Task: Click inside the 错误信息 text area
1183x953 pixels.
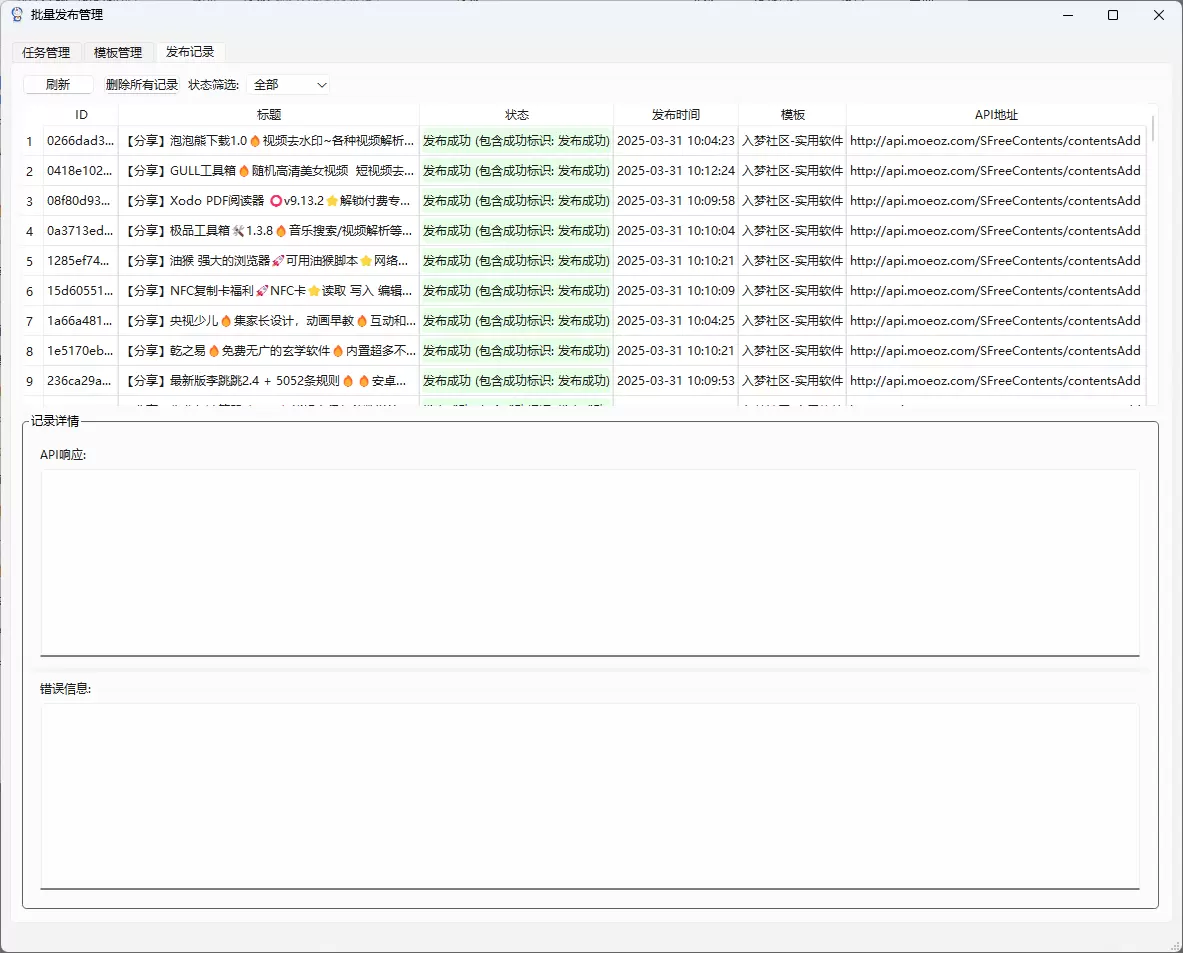Action: (x=590, y=796)
